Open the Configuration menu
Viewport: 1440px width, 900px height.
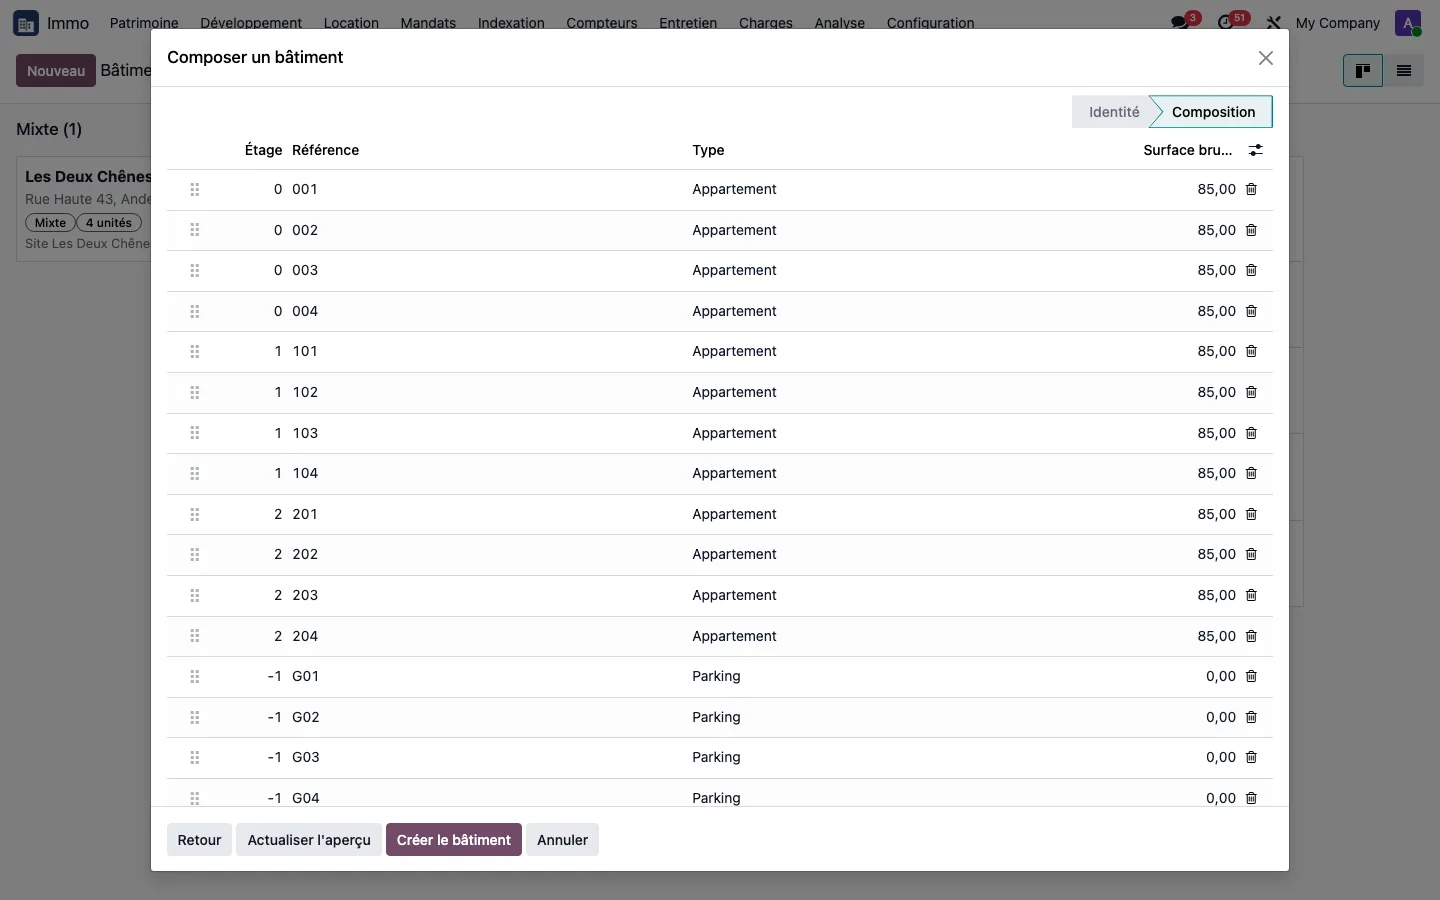930,23
